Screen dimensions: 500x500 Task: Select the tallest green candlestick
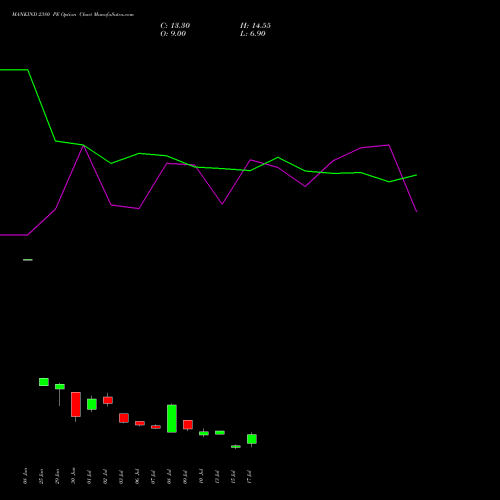click(172, 419)
